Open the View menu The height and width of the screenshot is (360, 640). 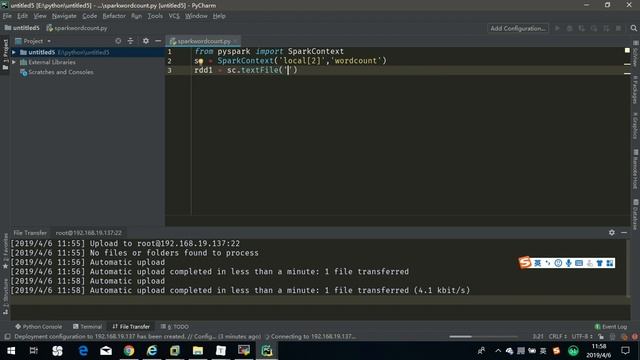pyautogui.click(x=40, y=16)
